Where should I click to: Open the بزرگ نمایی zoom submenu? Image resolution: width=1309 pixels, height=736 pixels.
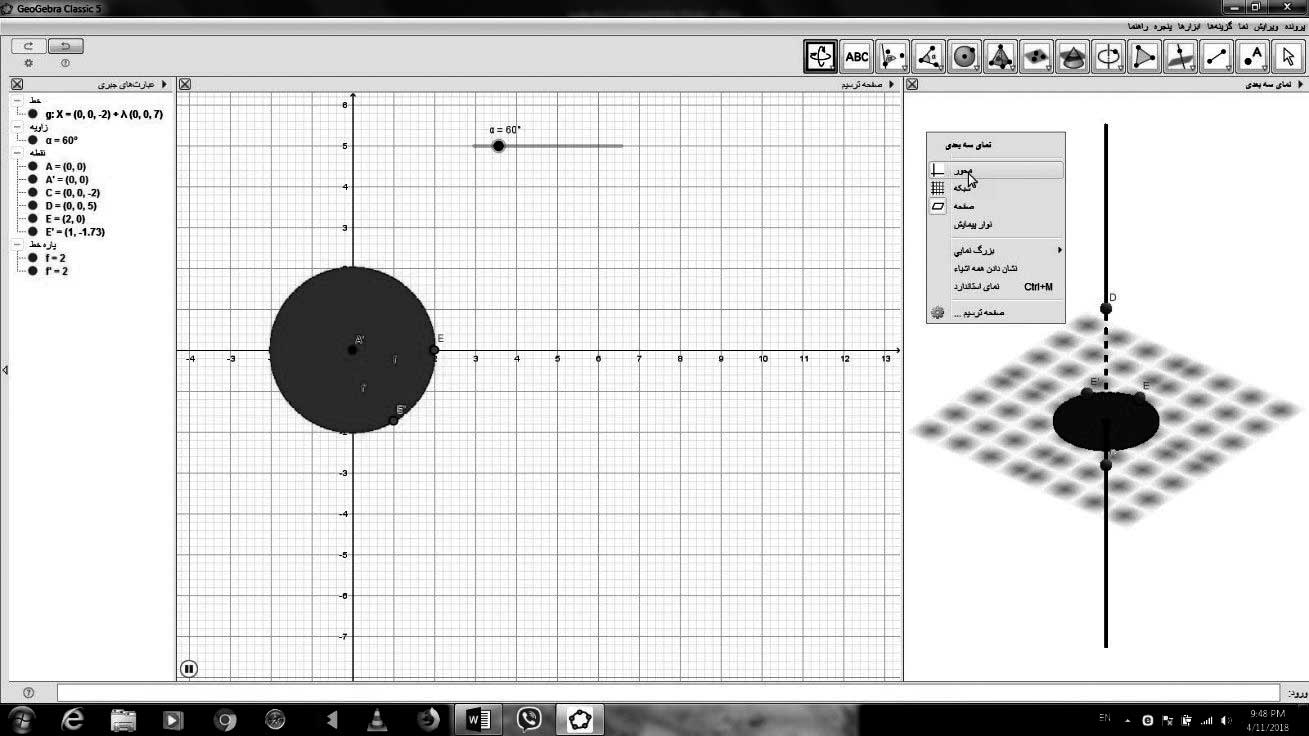pos(995,250)
